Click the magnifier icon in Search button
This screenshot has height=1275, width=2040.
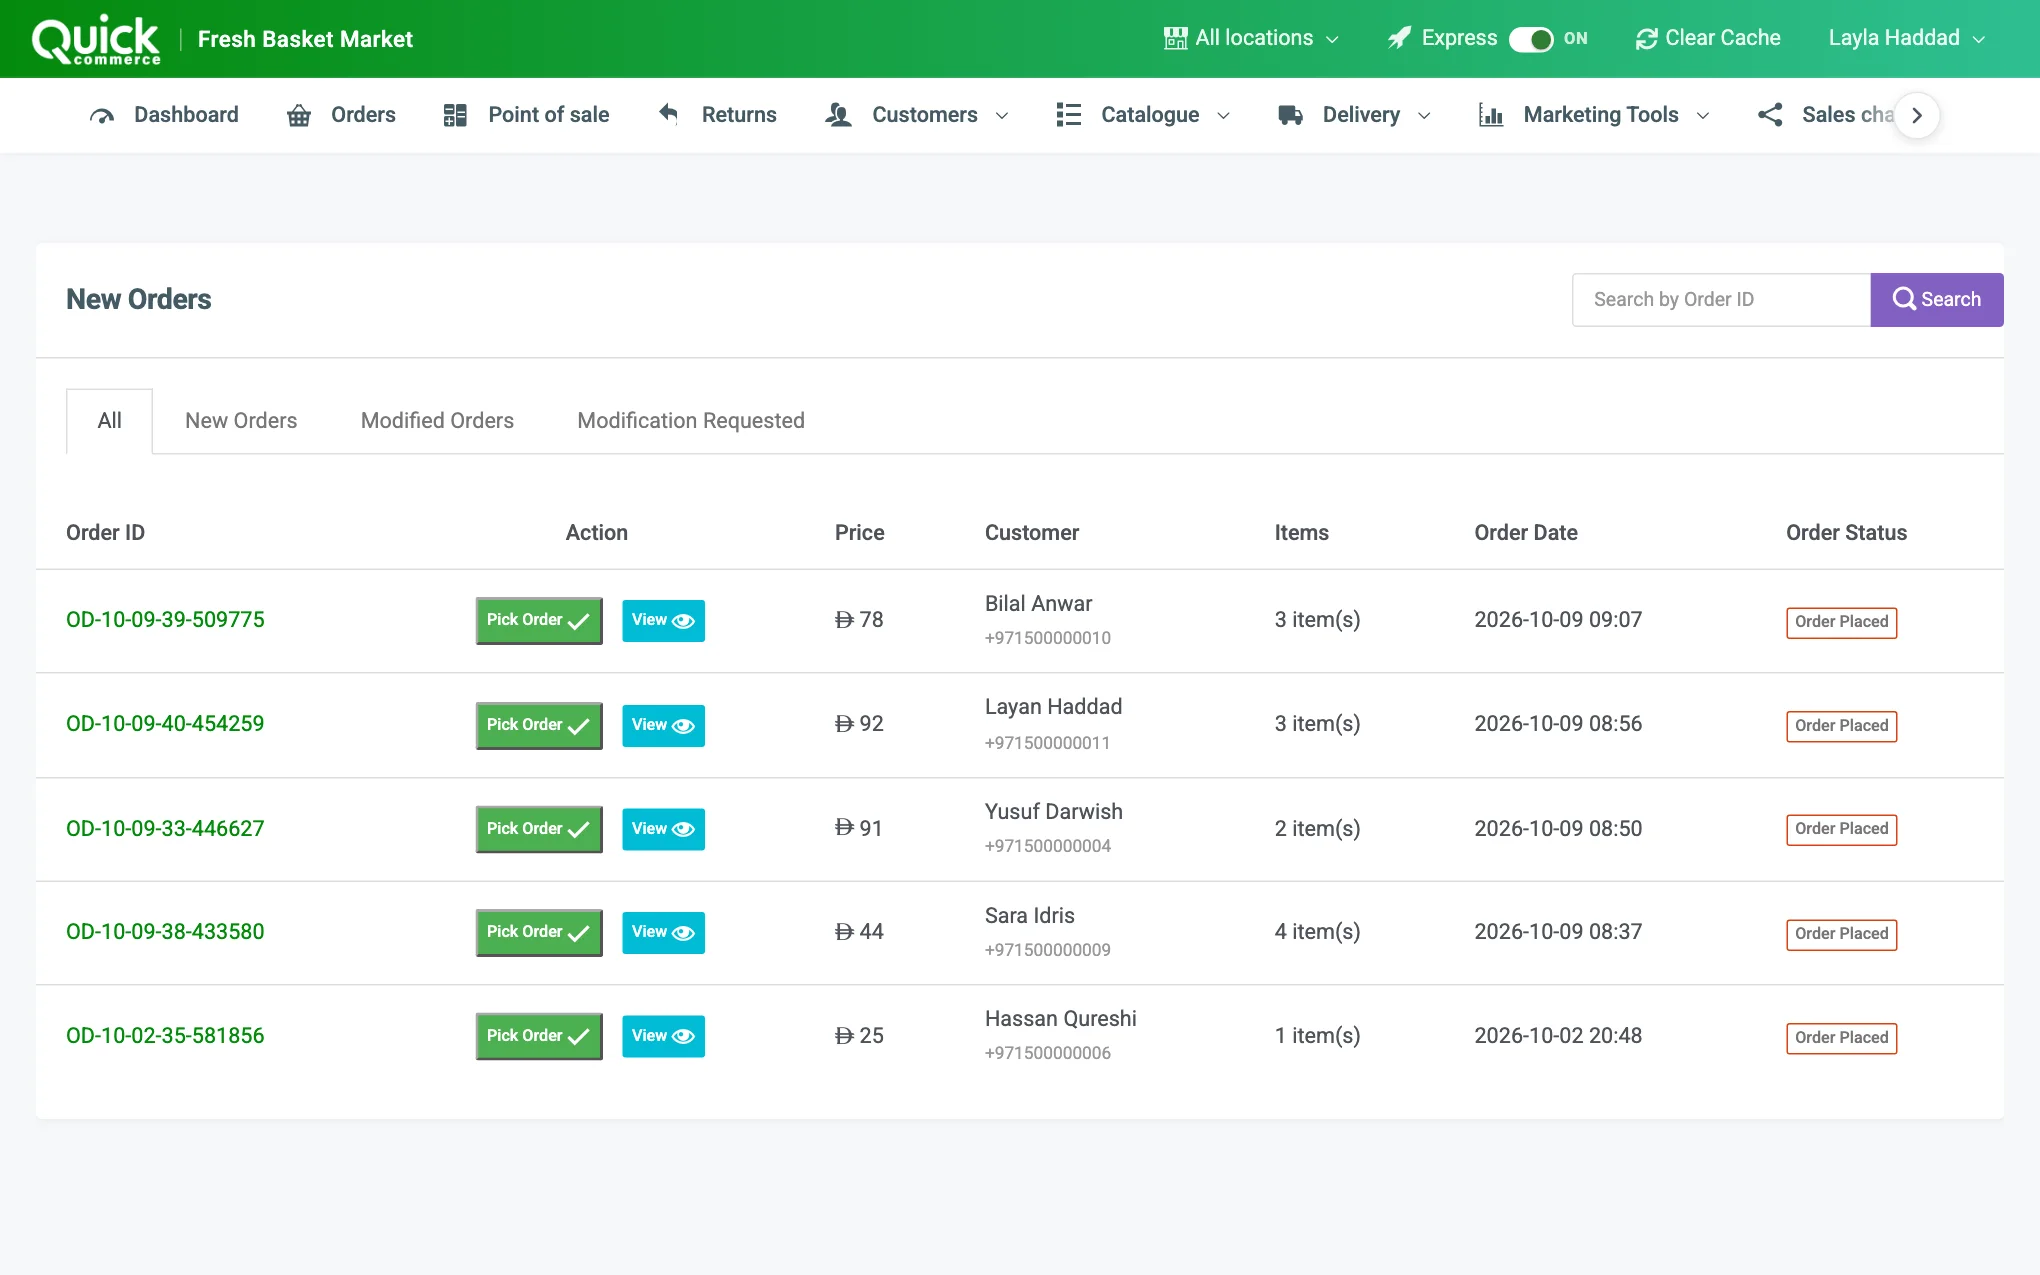click(1904, 299)
